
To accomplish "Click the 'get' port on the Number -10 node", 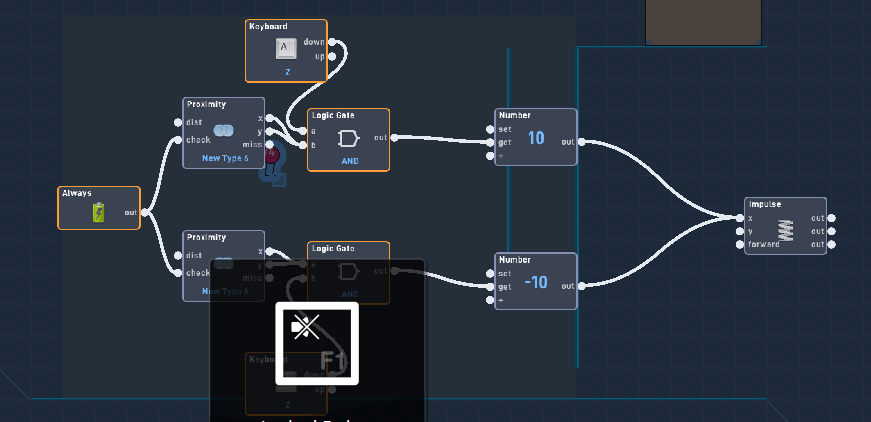I will click(x=490, y=287).
